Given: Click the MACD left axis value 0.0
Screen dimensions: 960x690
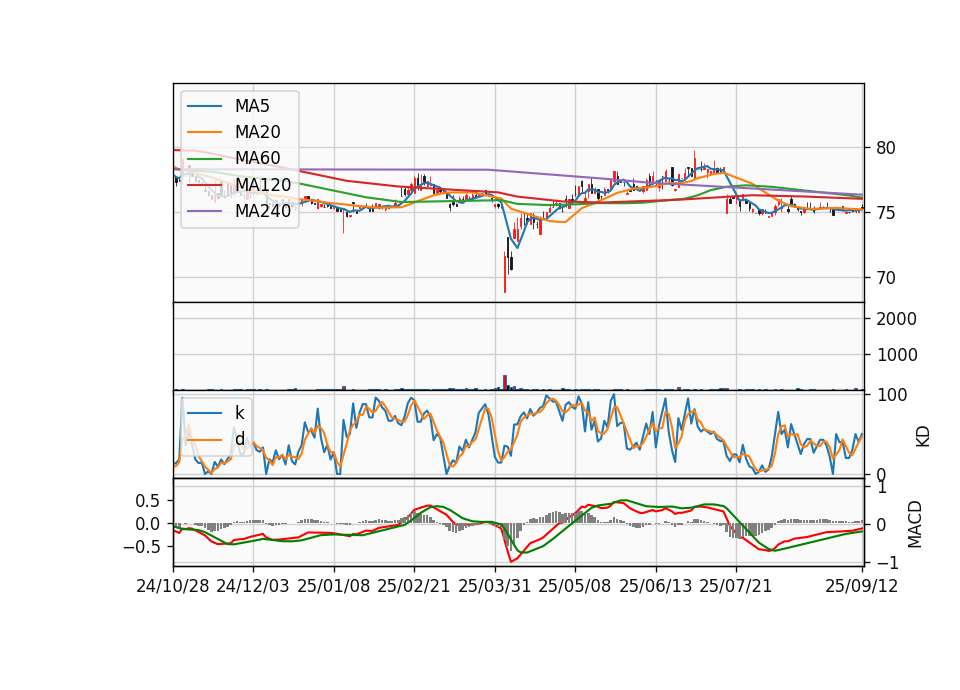Looking at the screenshot, I should tap(147, 524).
